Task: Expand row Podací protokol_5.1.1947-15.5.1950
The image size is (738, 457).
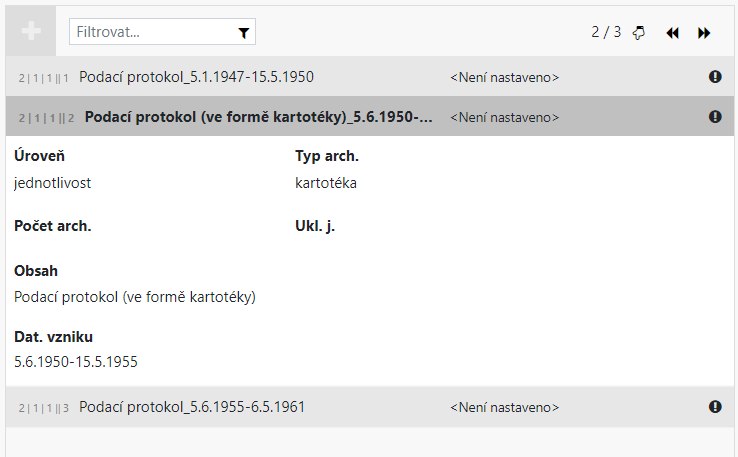Action: pos(197,77)
